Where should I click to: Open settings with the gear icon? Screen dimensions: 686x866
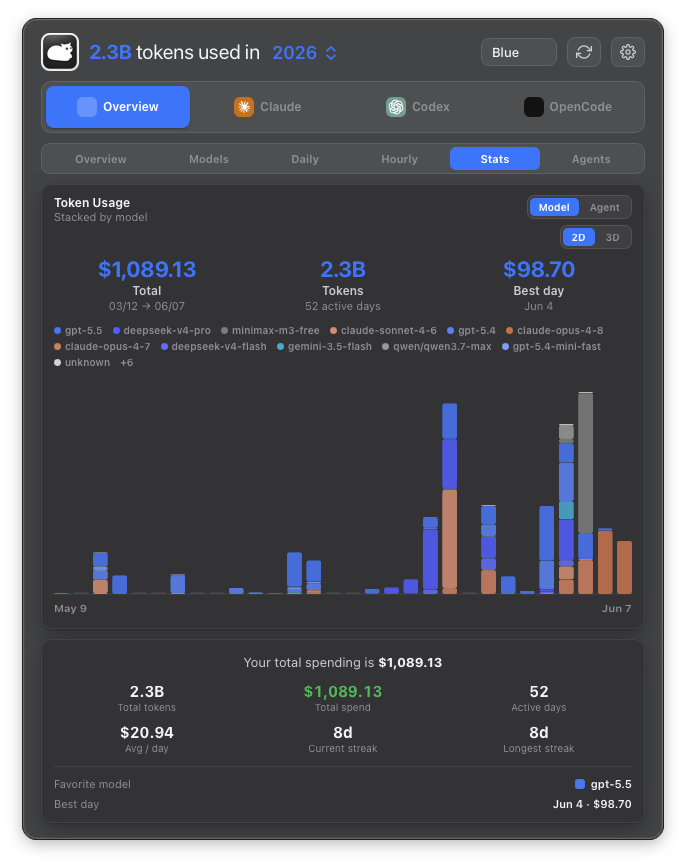(x=627, y=52)
